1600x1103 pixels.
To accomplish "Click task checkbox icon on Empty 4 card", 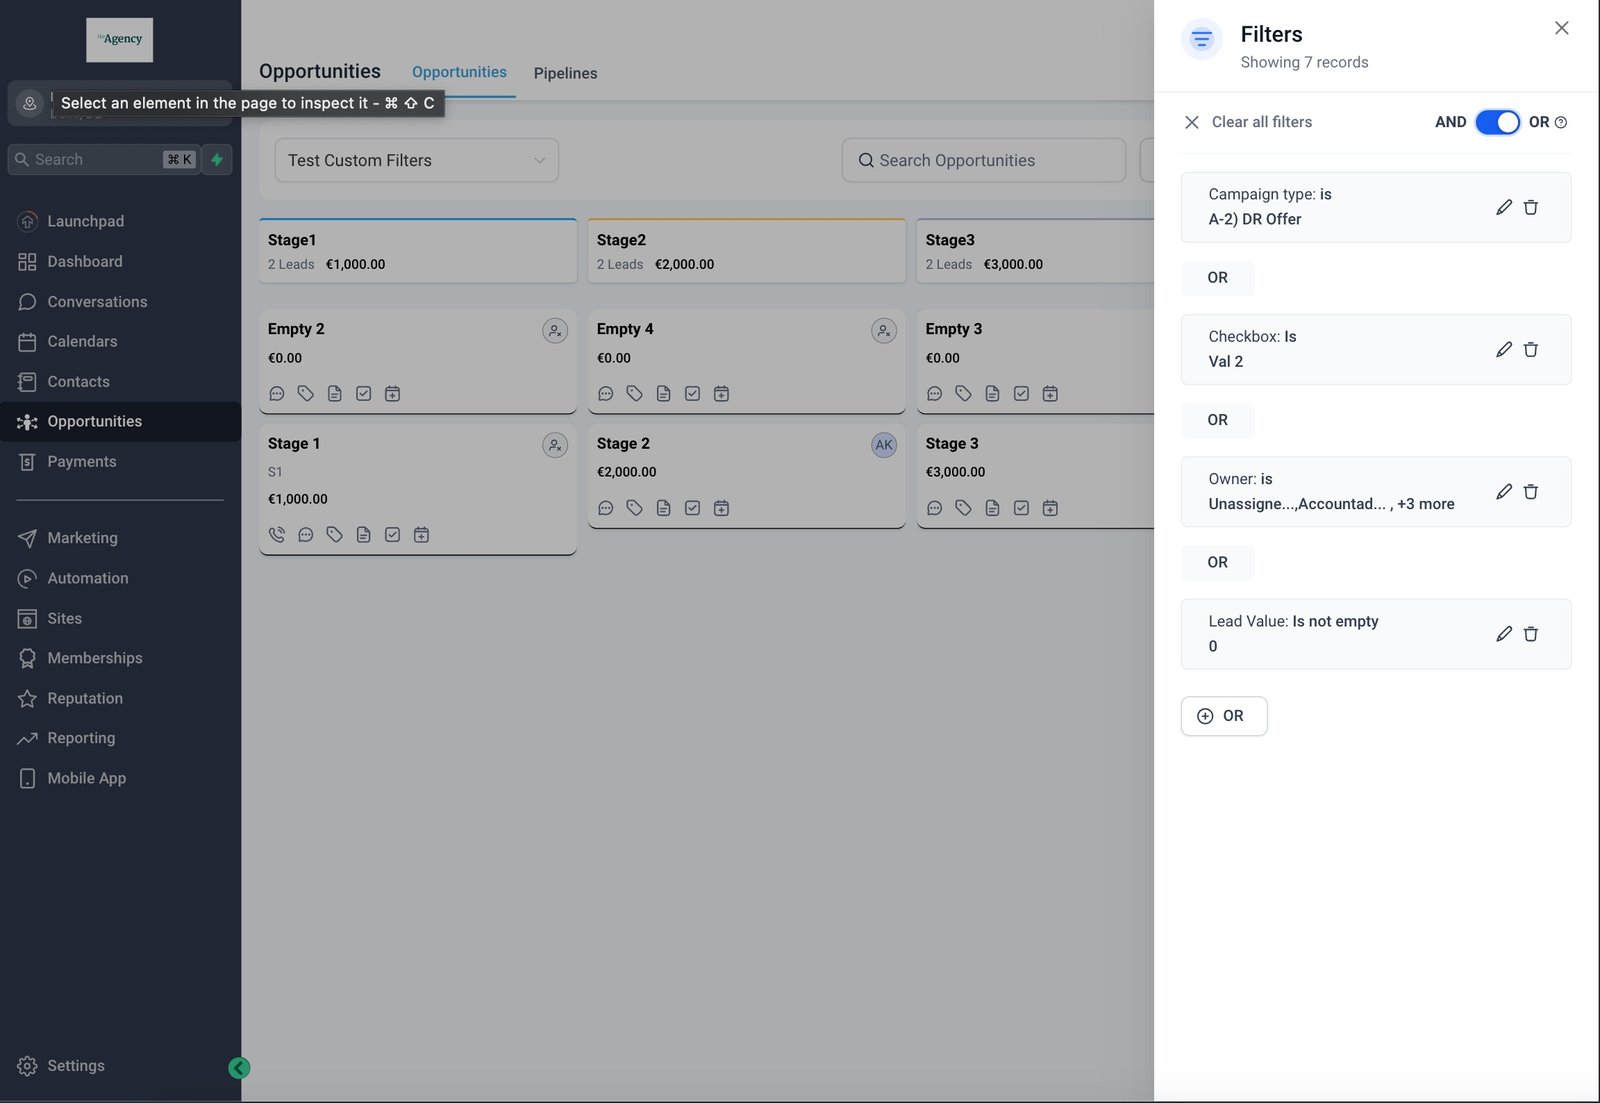I will coord(692,394).
